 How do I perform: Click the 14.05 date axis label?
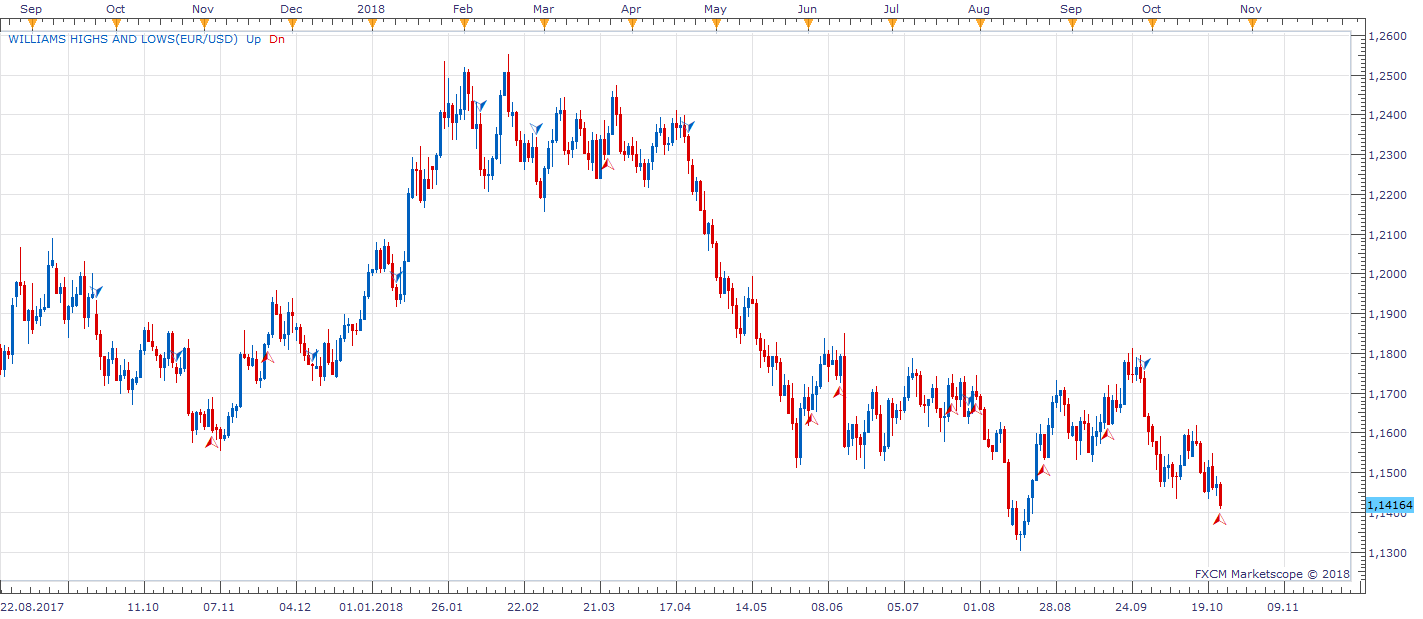(x=751, y=607)
